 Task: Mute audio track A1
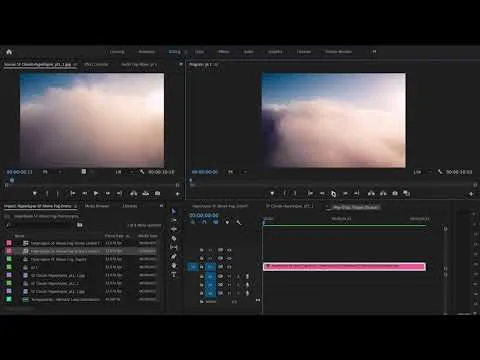[229, 276]
